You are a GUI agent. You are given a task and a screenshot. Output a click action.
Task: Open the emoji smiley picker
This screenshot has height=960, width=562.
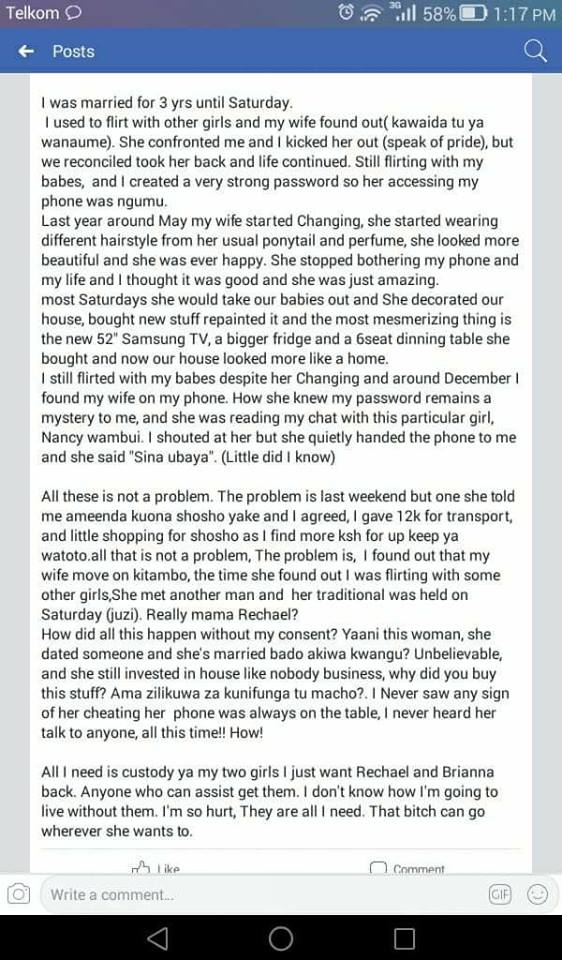coord(538,894)
